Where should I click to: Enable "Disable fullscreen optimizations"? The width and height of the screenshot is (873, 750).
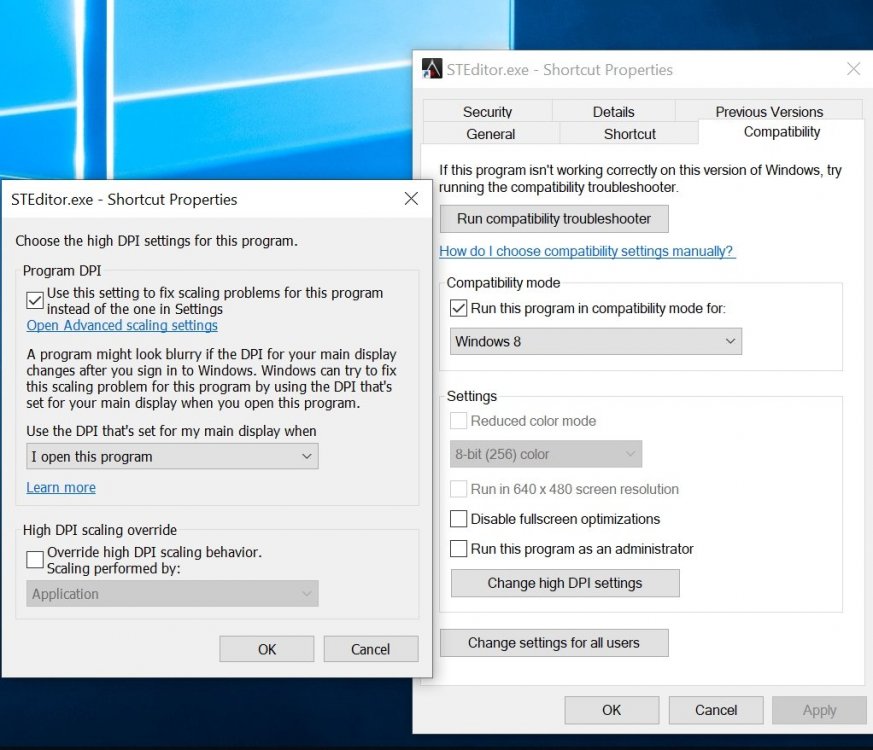(x=459, y=519)
